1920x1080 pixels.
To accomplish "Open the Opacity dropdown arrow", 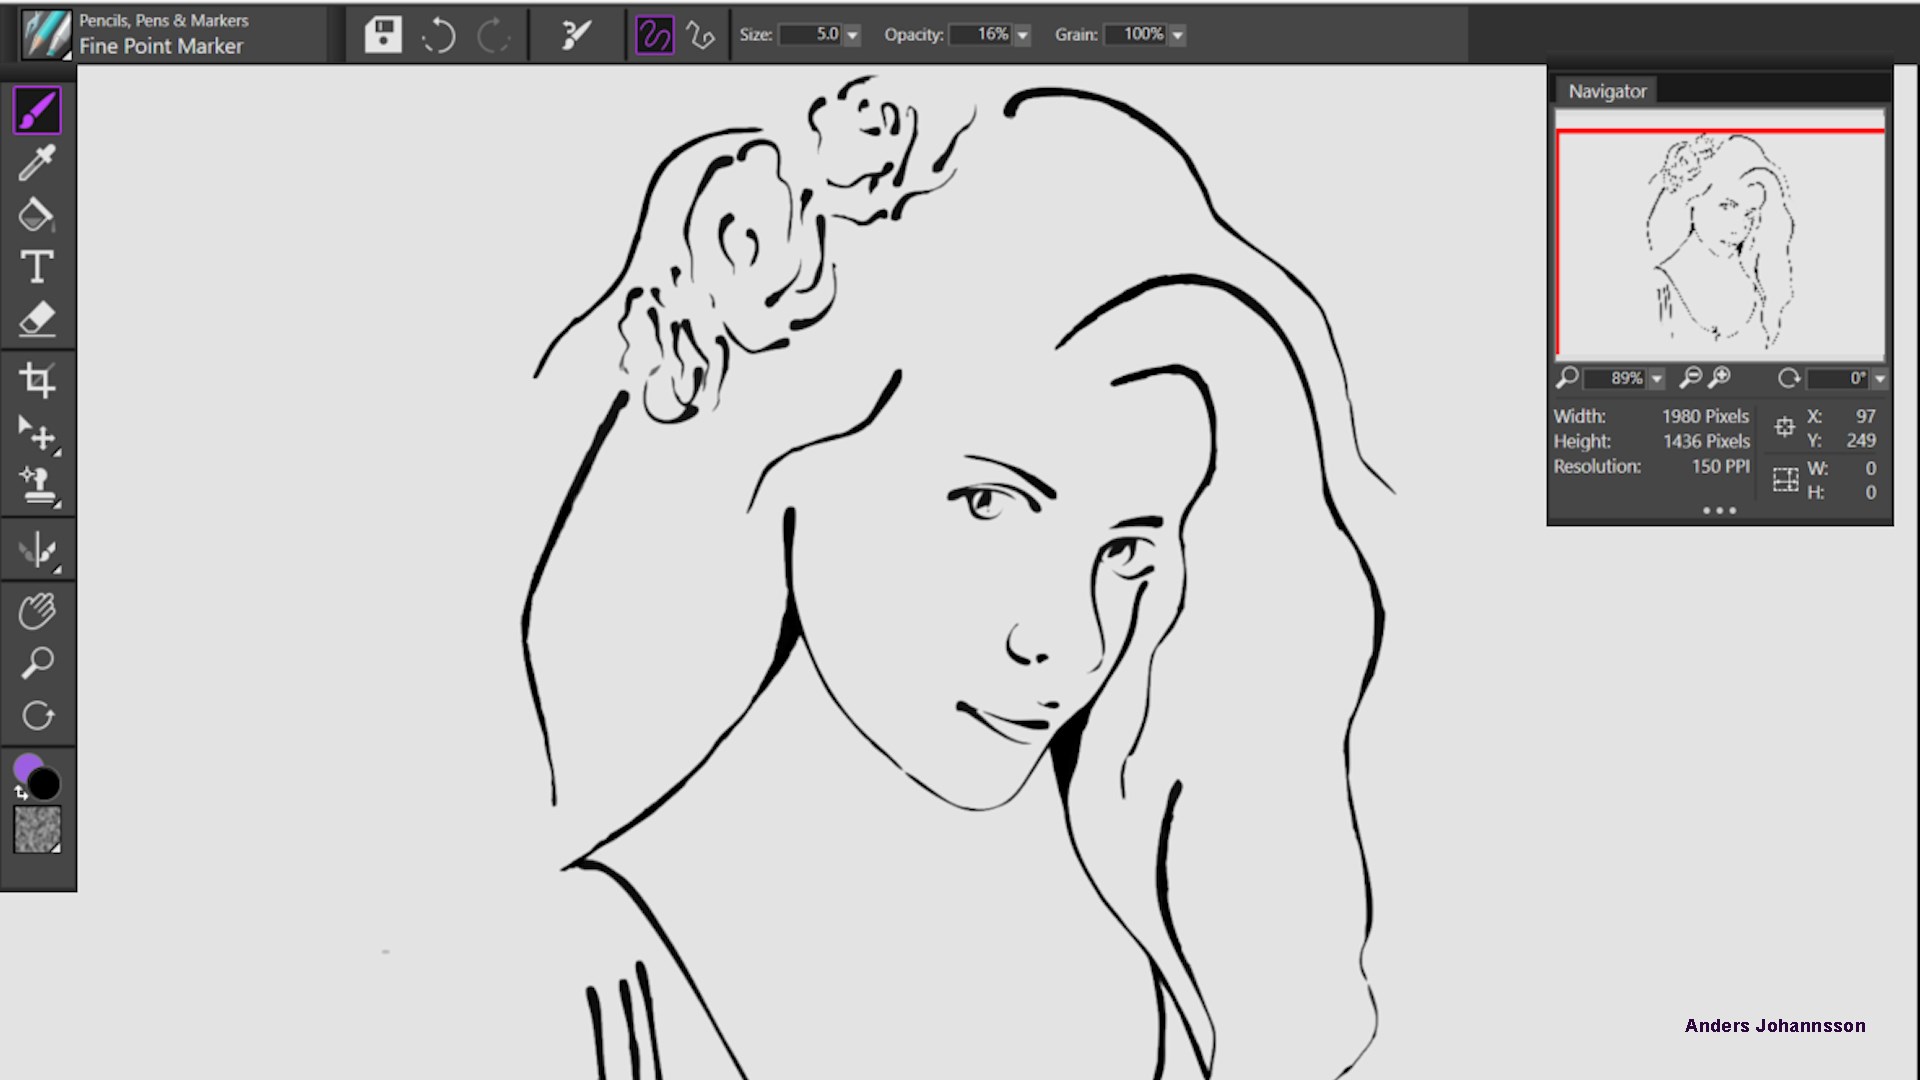I will (x=1022, y=35).
